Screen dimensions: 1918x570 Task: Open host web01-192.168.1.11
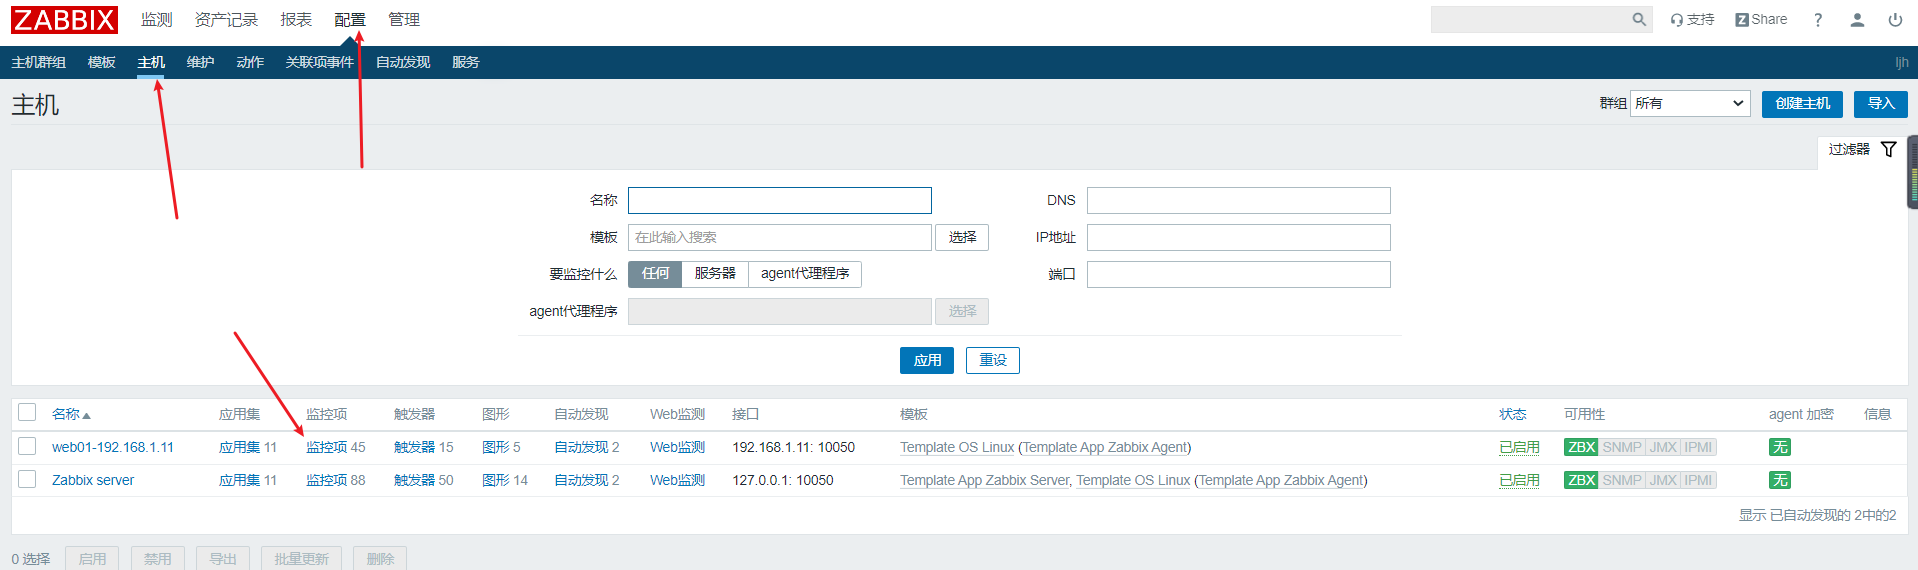(x=113, y=447)
